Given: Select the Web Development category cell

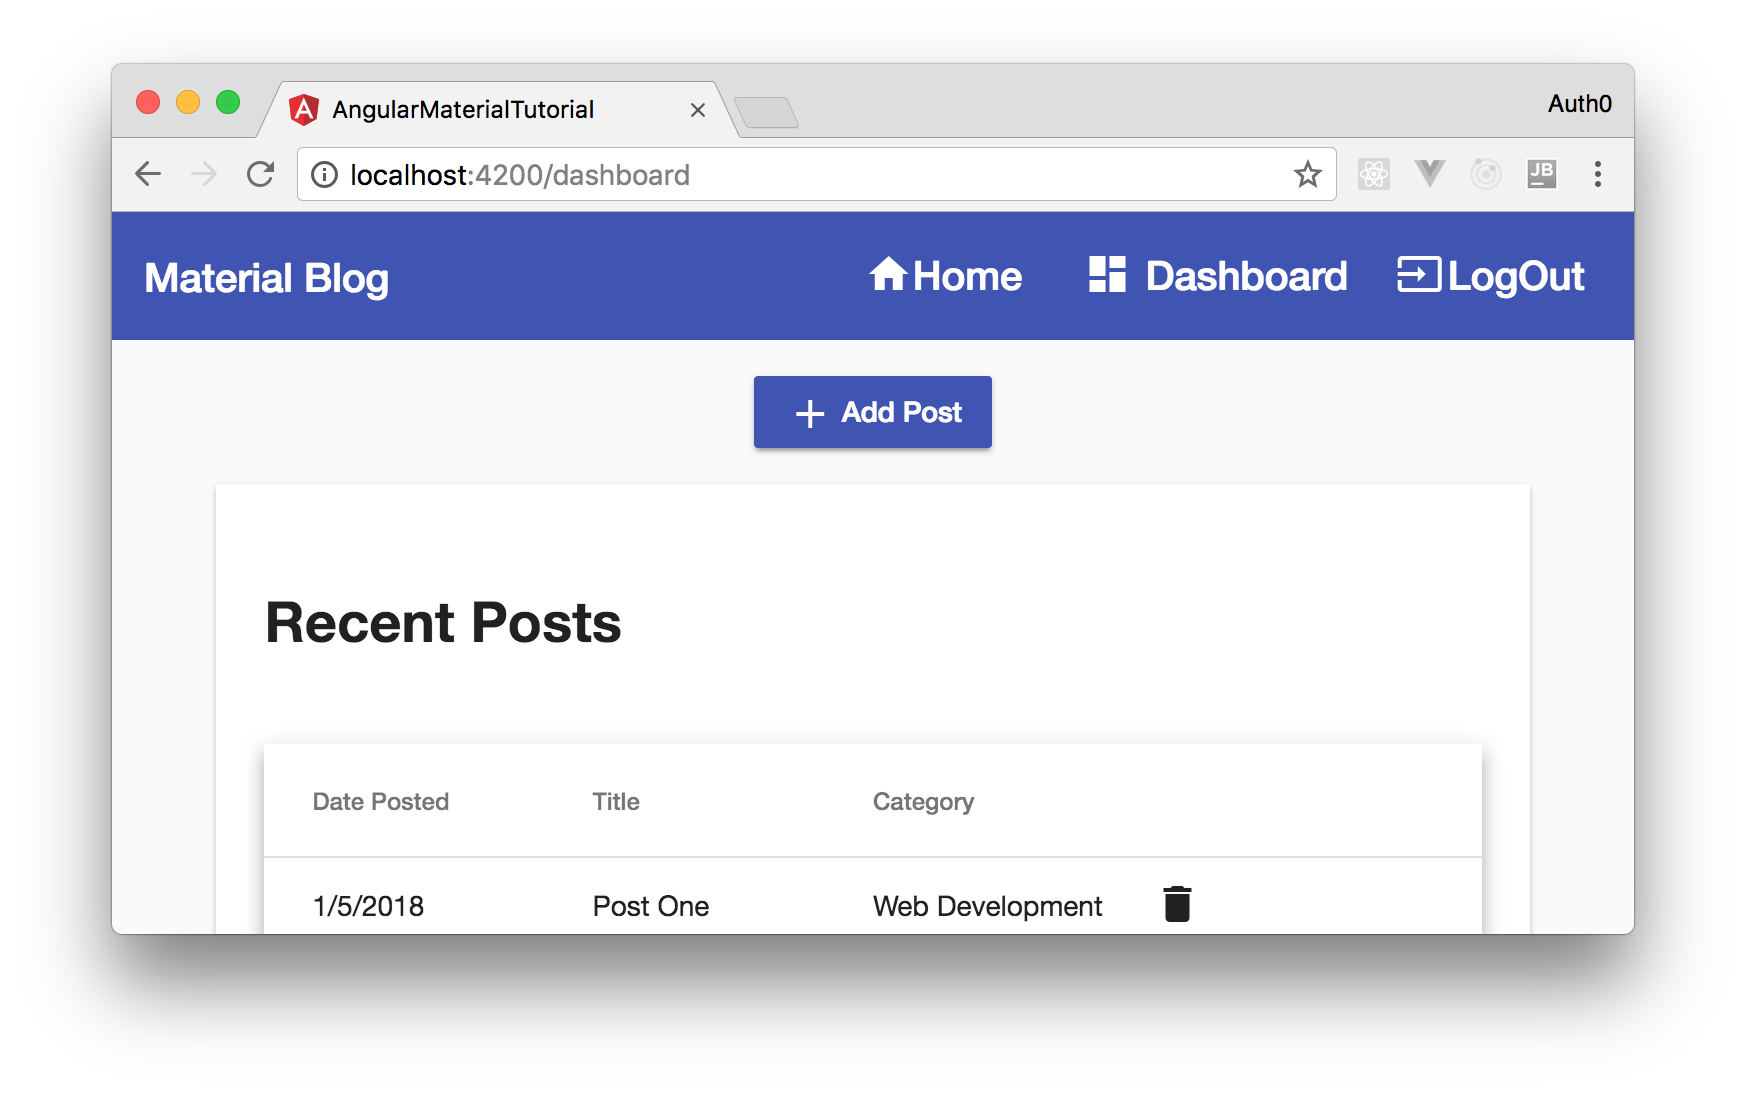Looking at the screenshot, I should coord(988,906).
